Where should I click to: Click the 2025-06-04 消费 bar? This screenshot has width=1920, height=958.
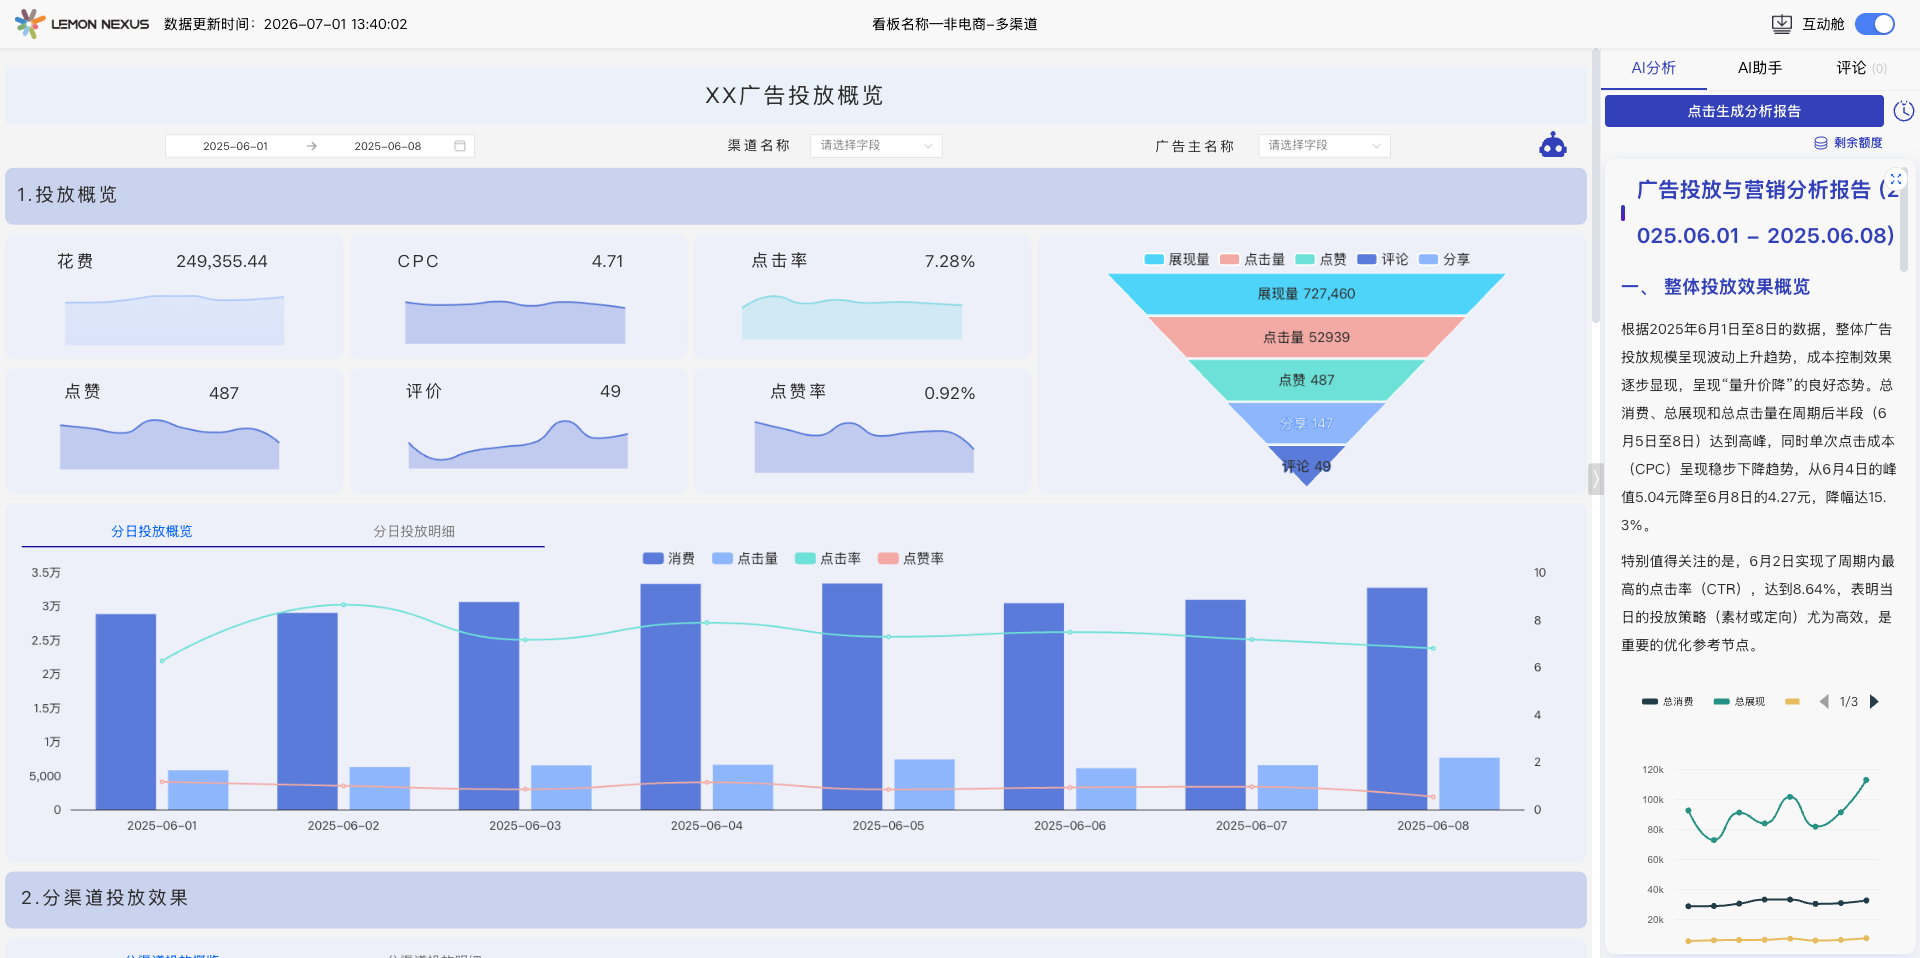click(670, 697)
